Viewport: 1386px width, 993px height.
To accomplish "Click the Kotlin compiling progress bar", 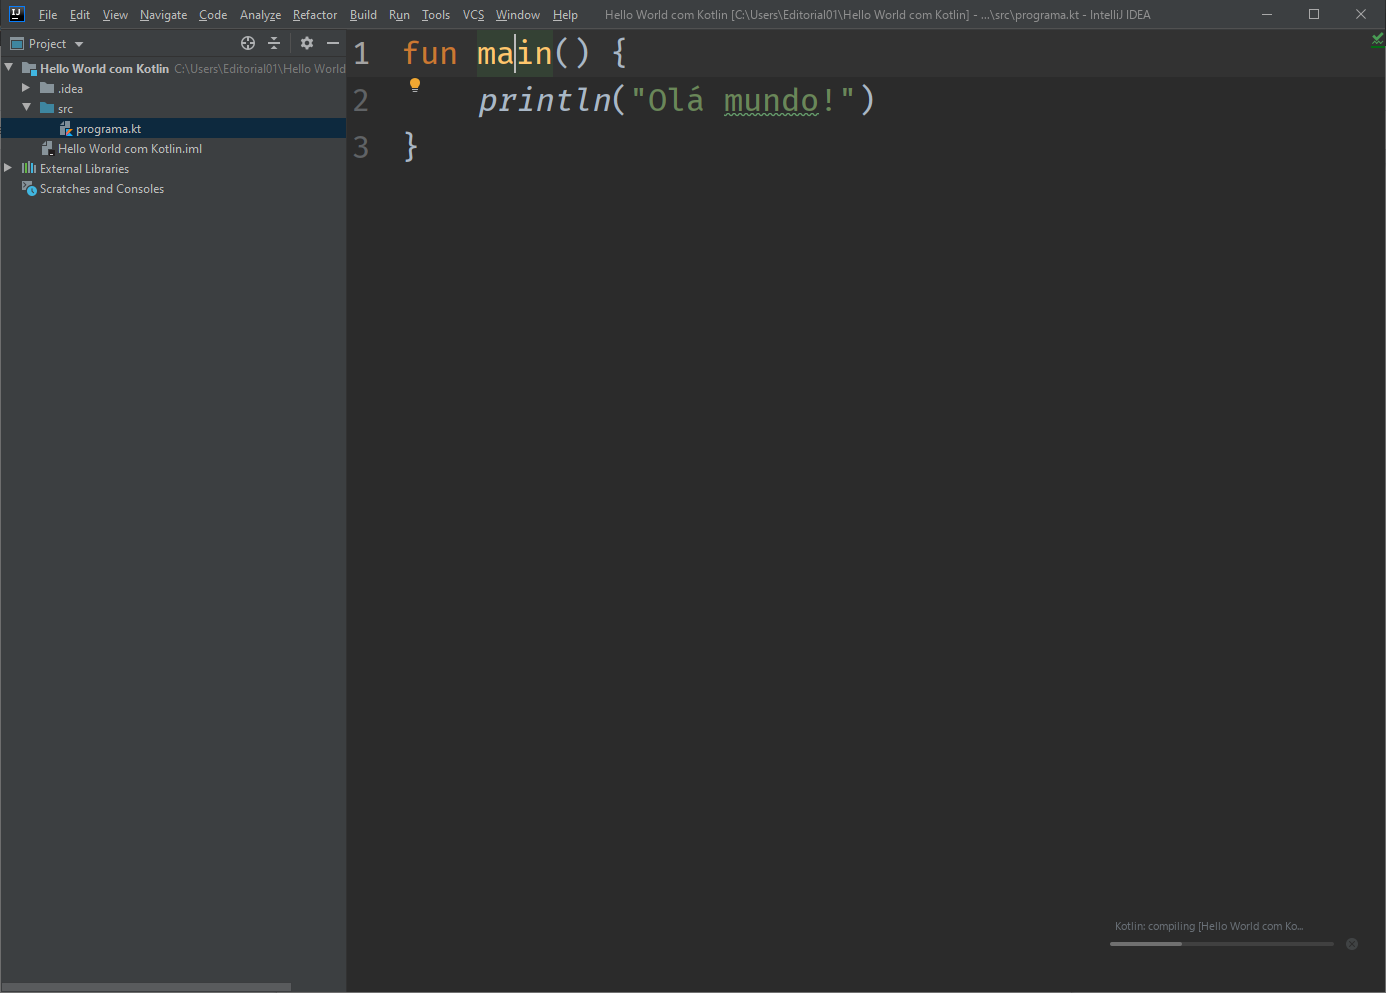I will pos(1221,944).
